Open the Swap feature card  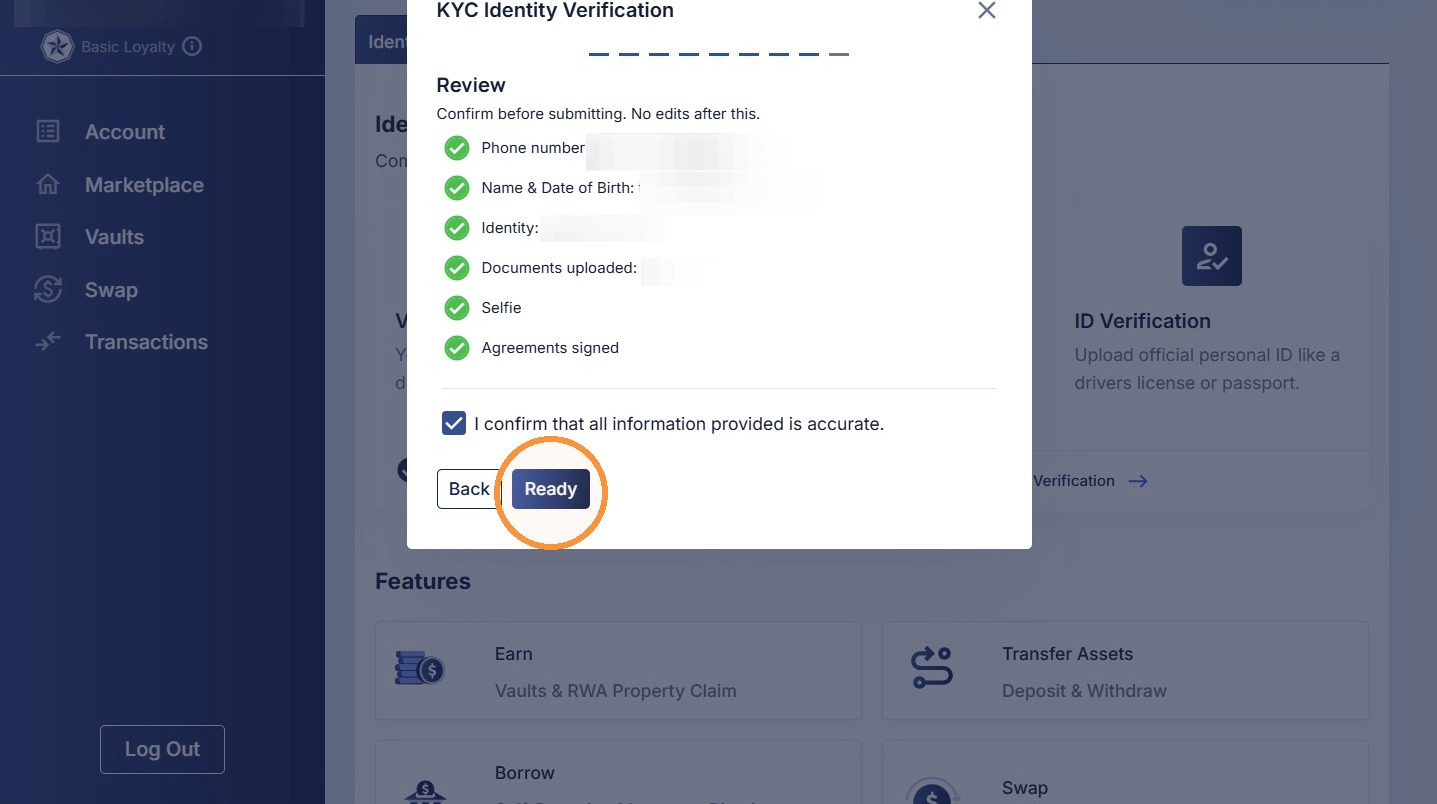[x=1125, y=772]
